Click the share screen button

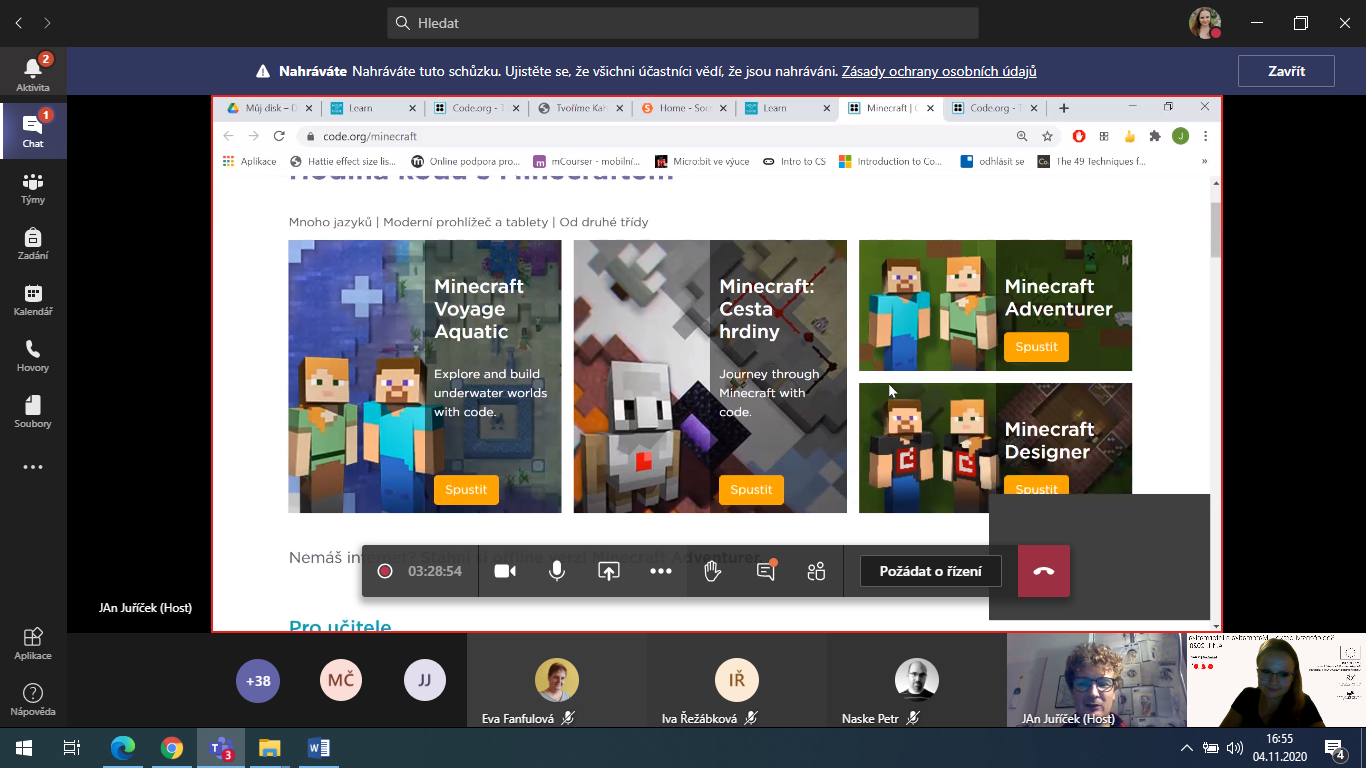pyautogui.click(x=609, y=571)
